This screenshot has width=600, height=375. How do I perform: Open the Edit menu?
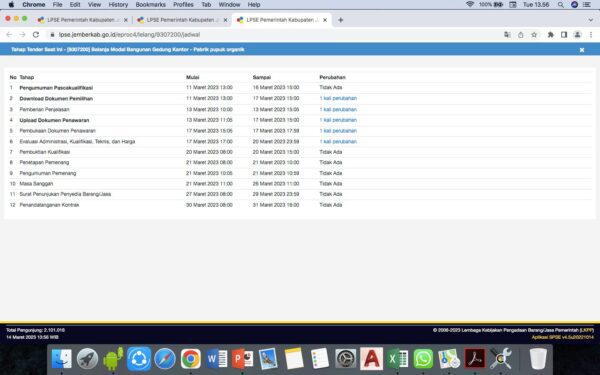75,5
